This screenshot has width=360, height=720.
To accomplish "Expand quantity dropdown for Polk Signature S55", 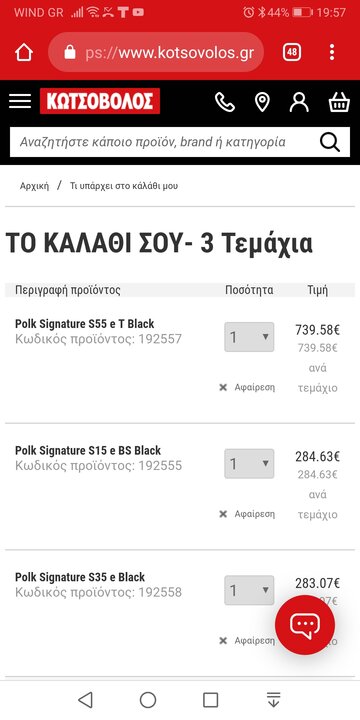I will (249, 337).
